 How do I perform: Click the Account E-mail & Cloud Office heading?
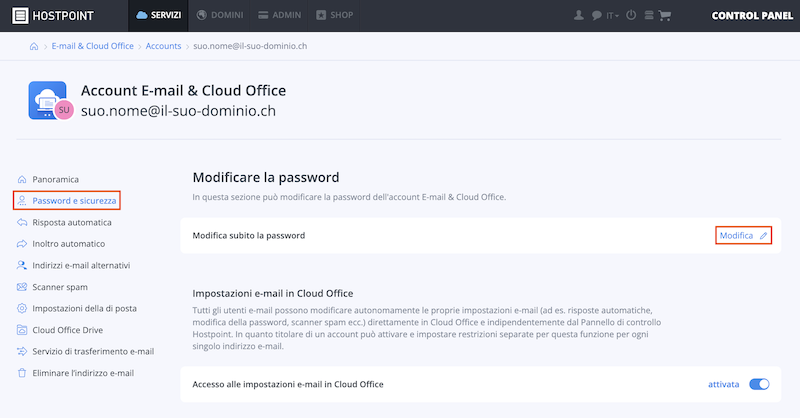click(183, 90)
